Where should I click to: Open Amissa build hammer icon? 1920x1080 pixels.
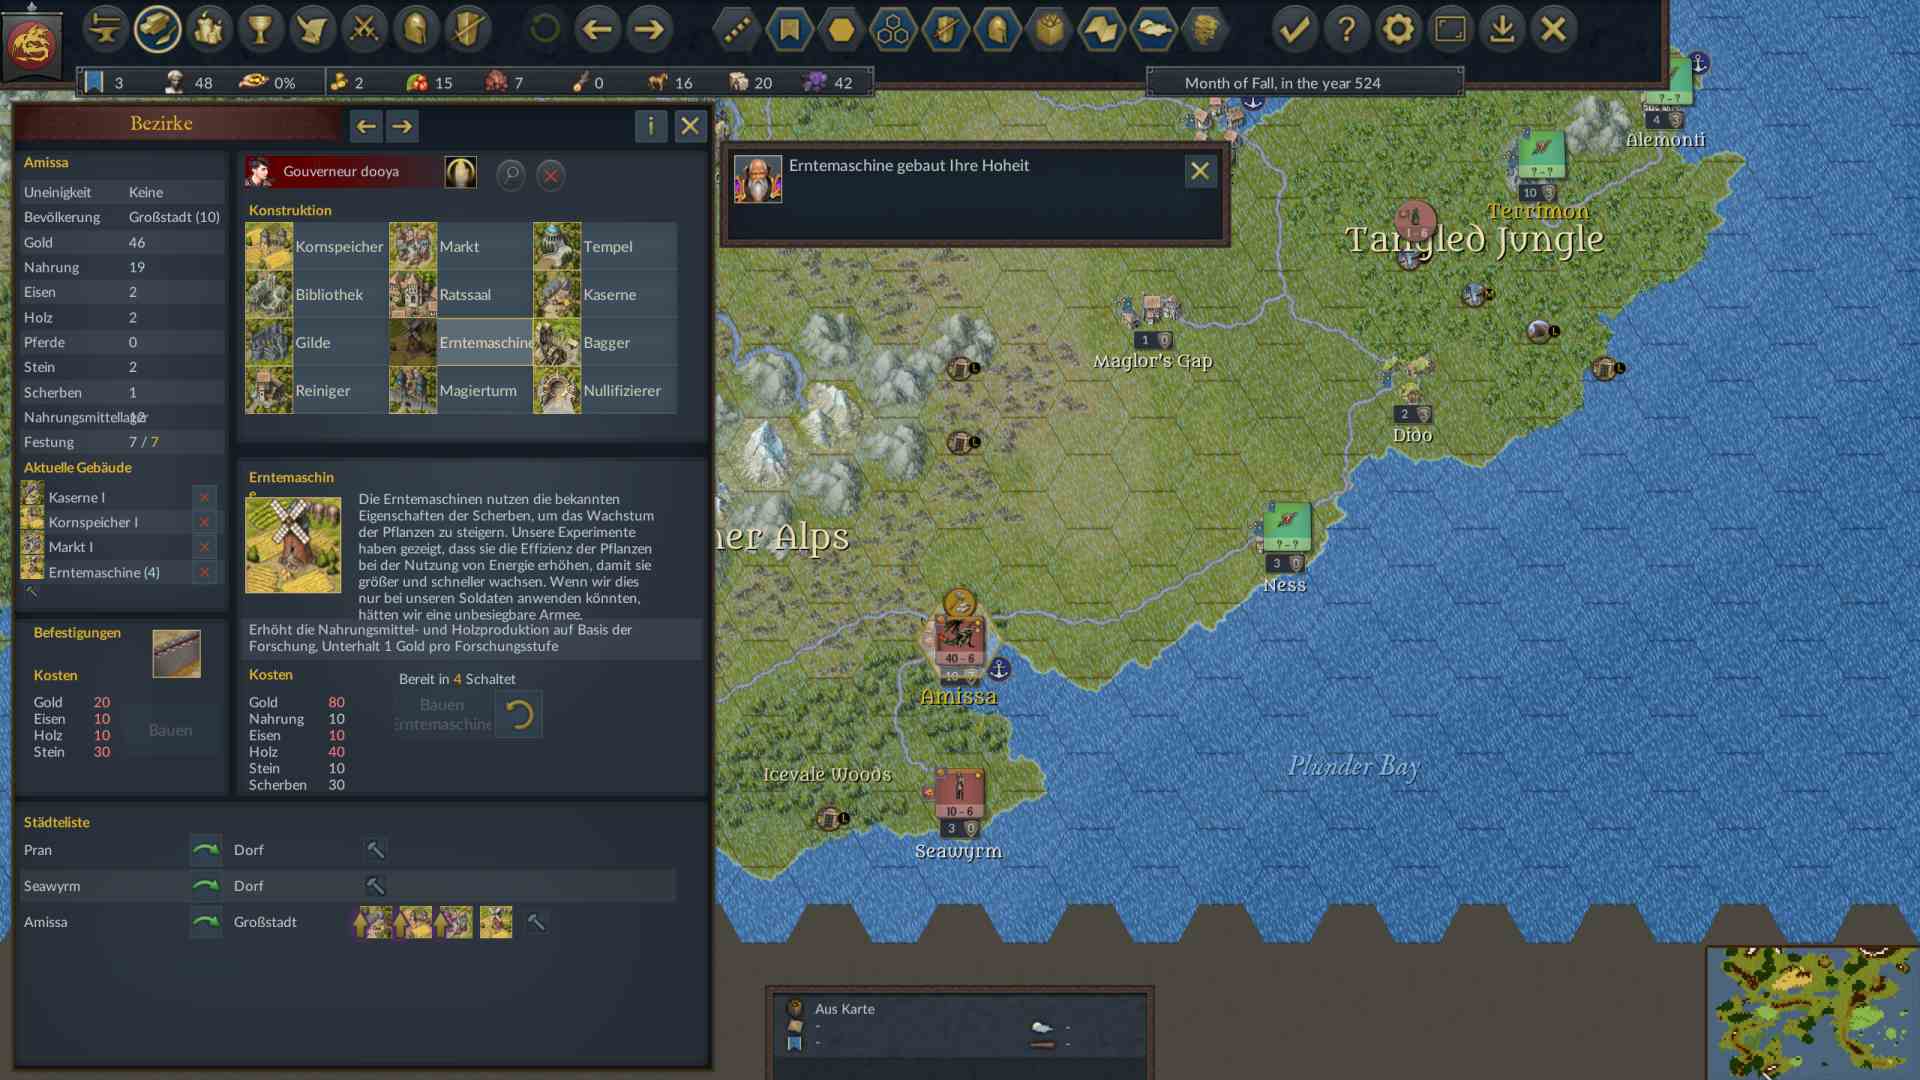536,922
